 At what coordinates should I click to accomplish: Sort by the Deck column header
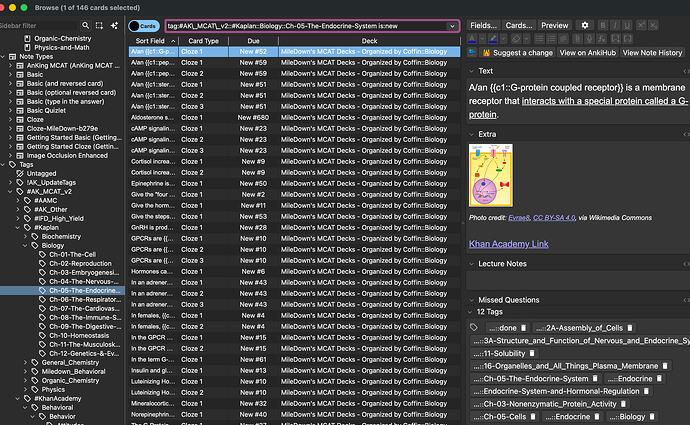pyautogui.click(x=369, y=41)
